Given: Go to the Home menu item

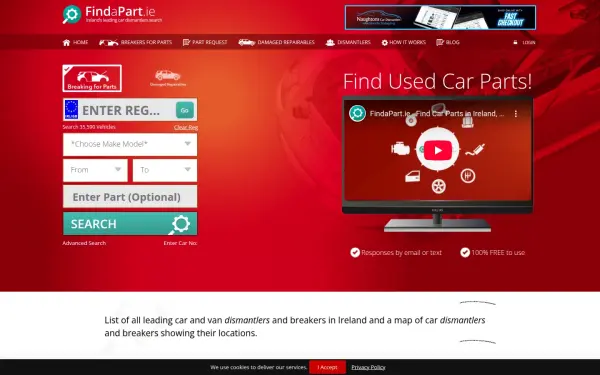Looking at the screenshot, I should tap(75, 42).
